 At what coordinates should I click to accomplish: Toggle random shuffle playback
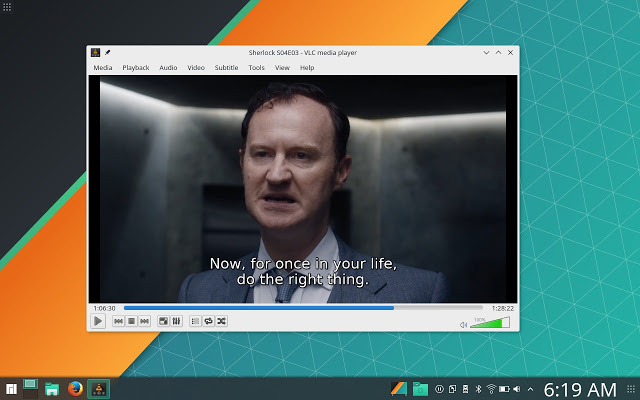click(x=221, y=321)
